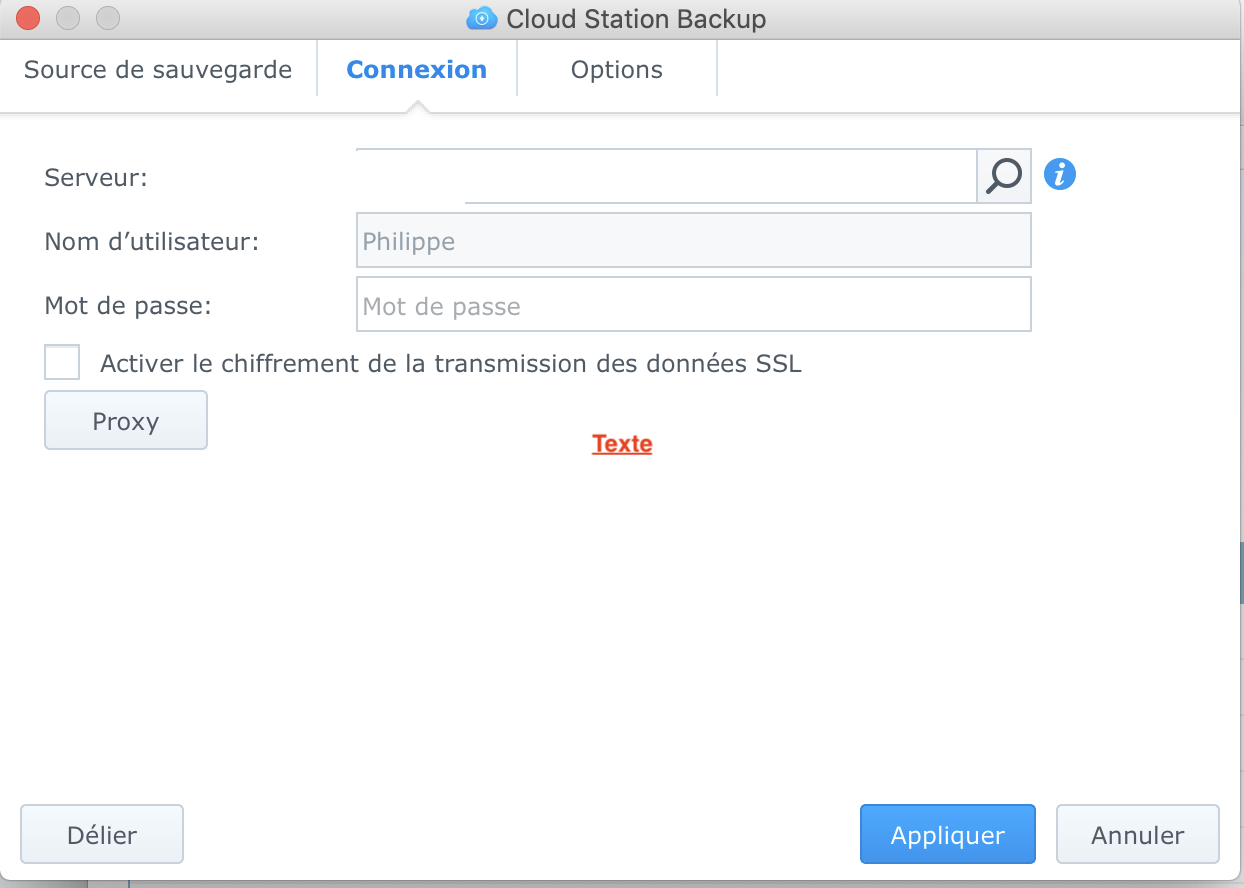Focus the Serveur address field
The height and width of the screenshot is (888, 1244).
click(718, 176)
